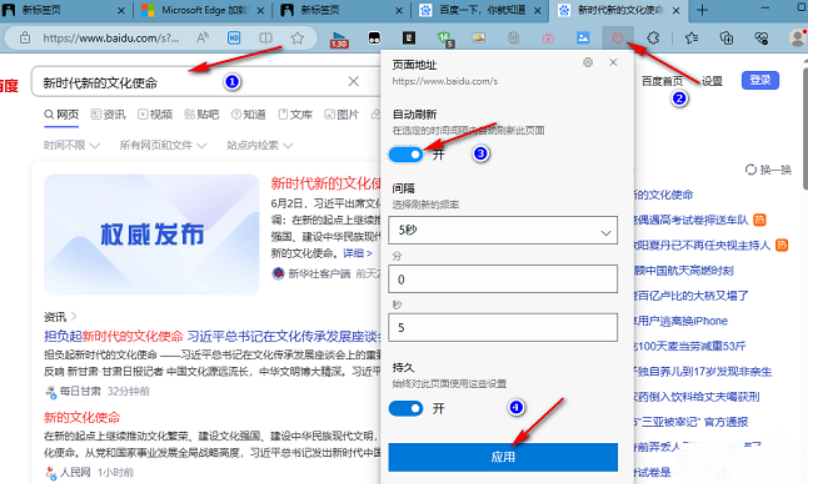Image resolution: width=813 pixels, height=484 pixels.
Task: Expand the 资讯 section chevron
Action: [x=74, y=316]
